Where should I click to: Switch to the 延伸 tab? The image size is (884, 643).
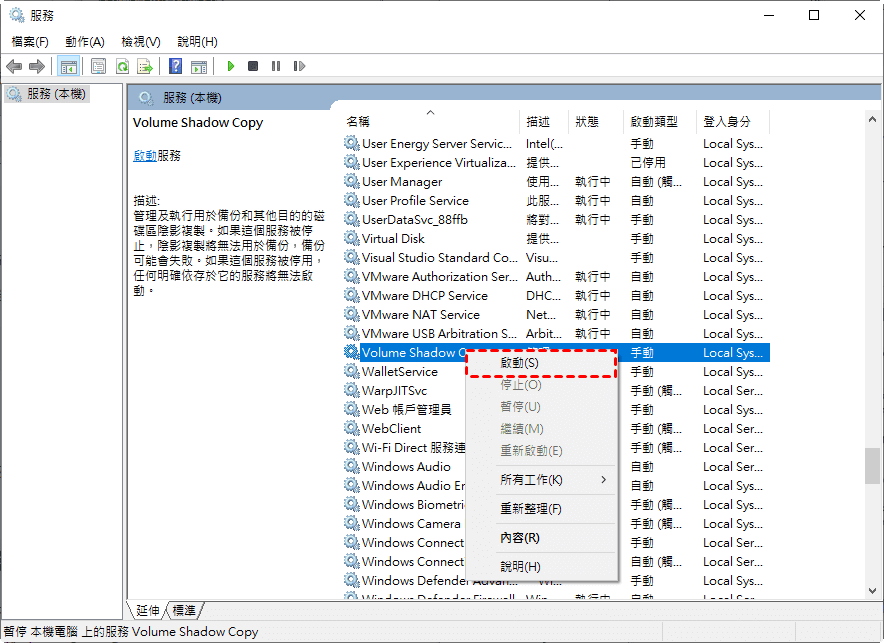click(148, 610)
